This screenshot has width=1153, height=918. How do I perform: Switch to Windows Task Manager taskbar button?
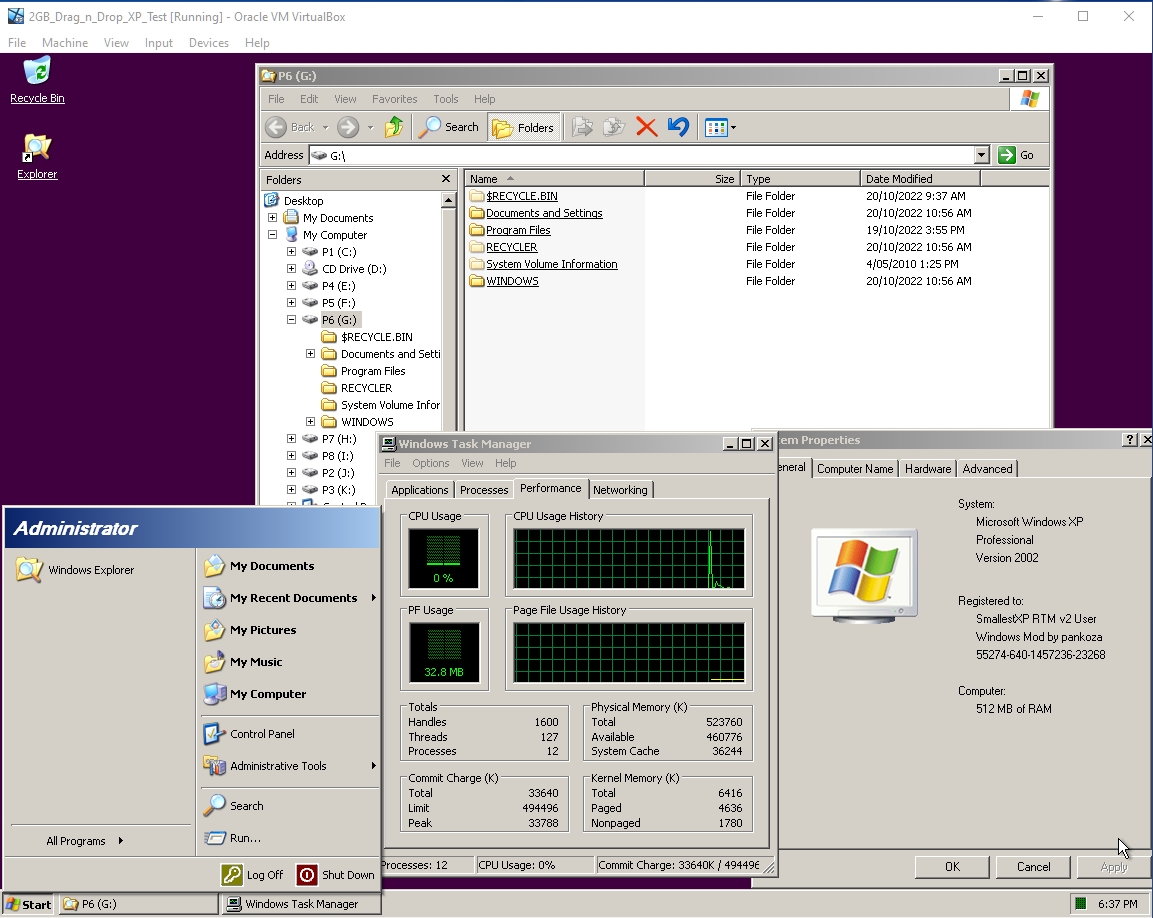(x=301, y=904)
